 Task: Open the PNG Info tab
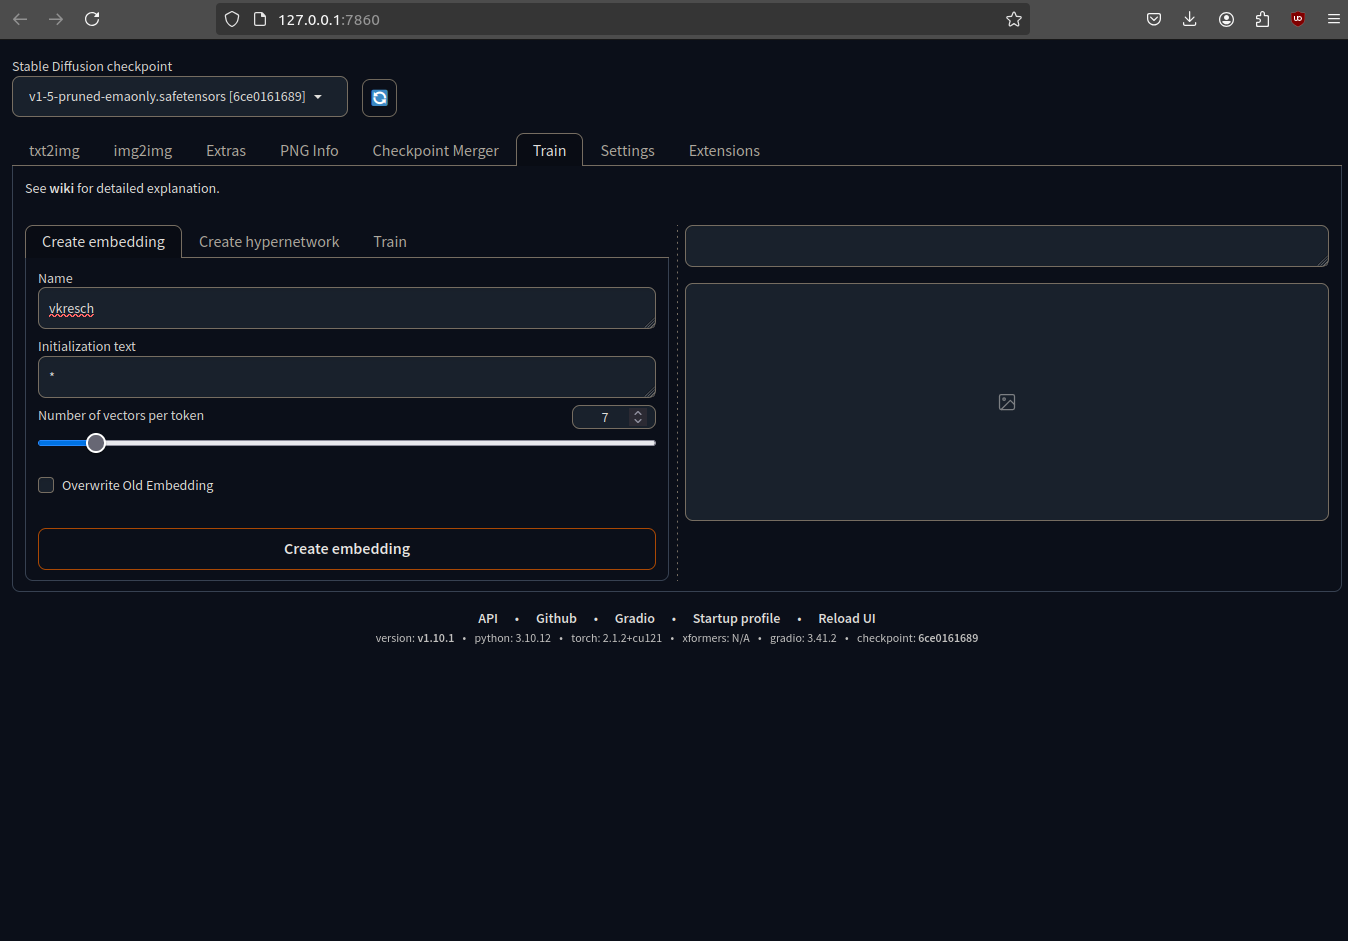pyautogui.click(x=309, y=151)
